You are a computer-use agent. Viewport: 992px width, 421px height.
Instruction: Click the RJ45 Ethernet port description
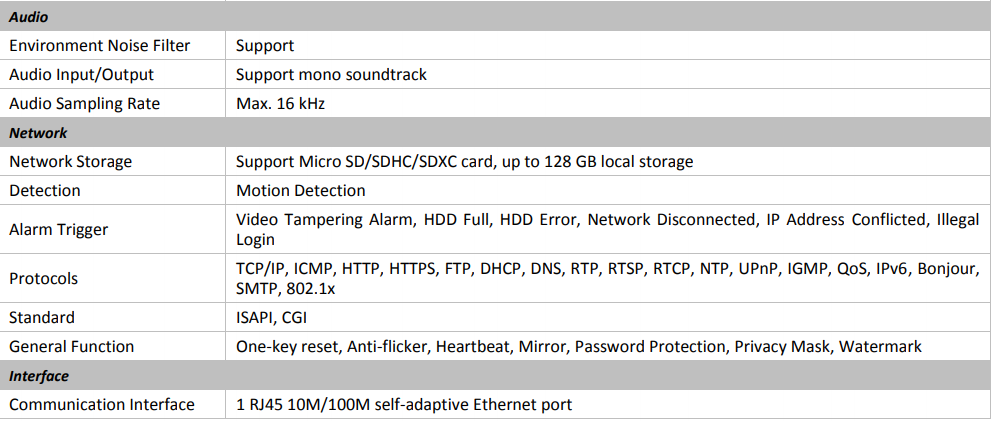click(x=404, y=404)
